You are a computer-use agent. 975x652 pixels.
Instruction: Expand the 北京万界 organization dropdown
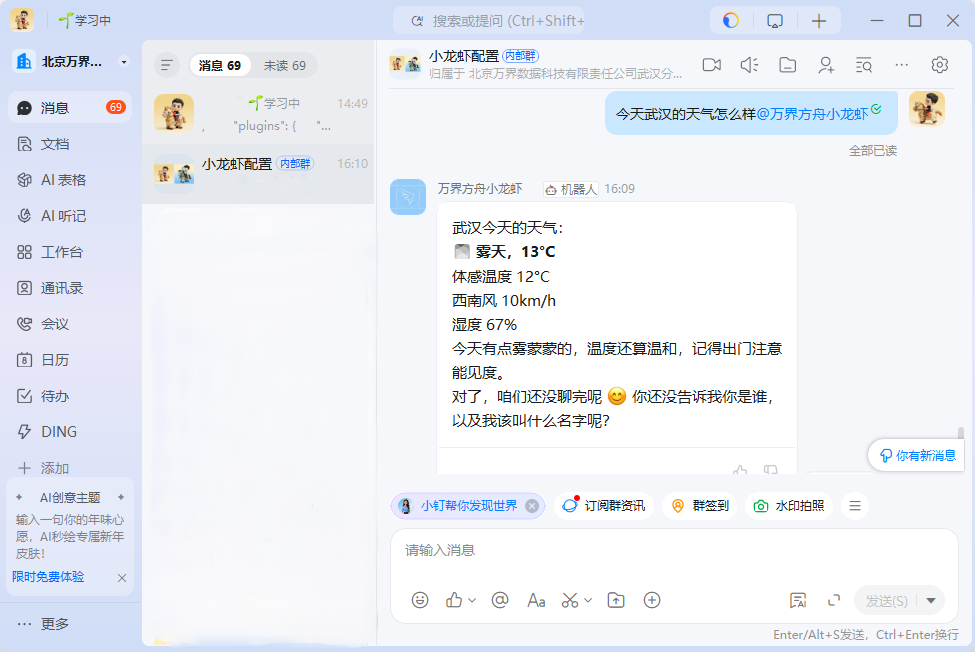click(124, 62)
